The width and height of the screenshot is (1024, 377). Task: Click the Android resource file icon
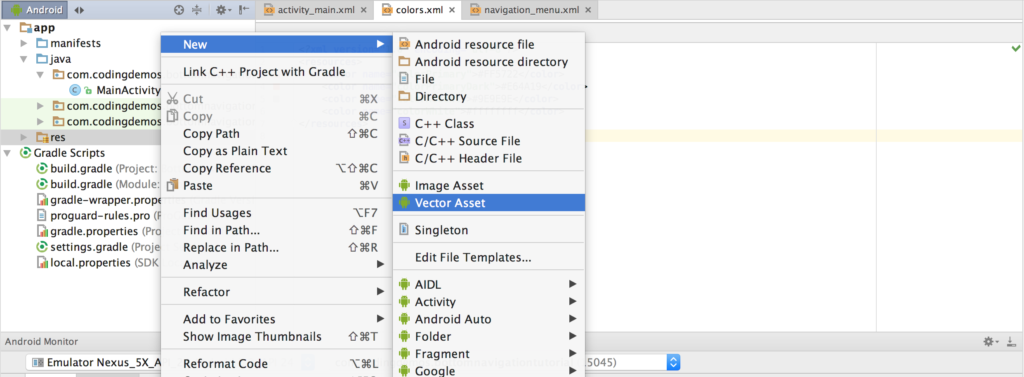click(x=404, y=44)
